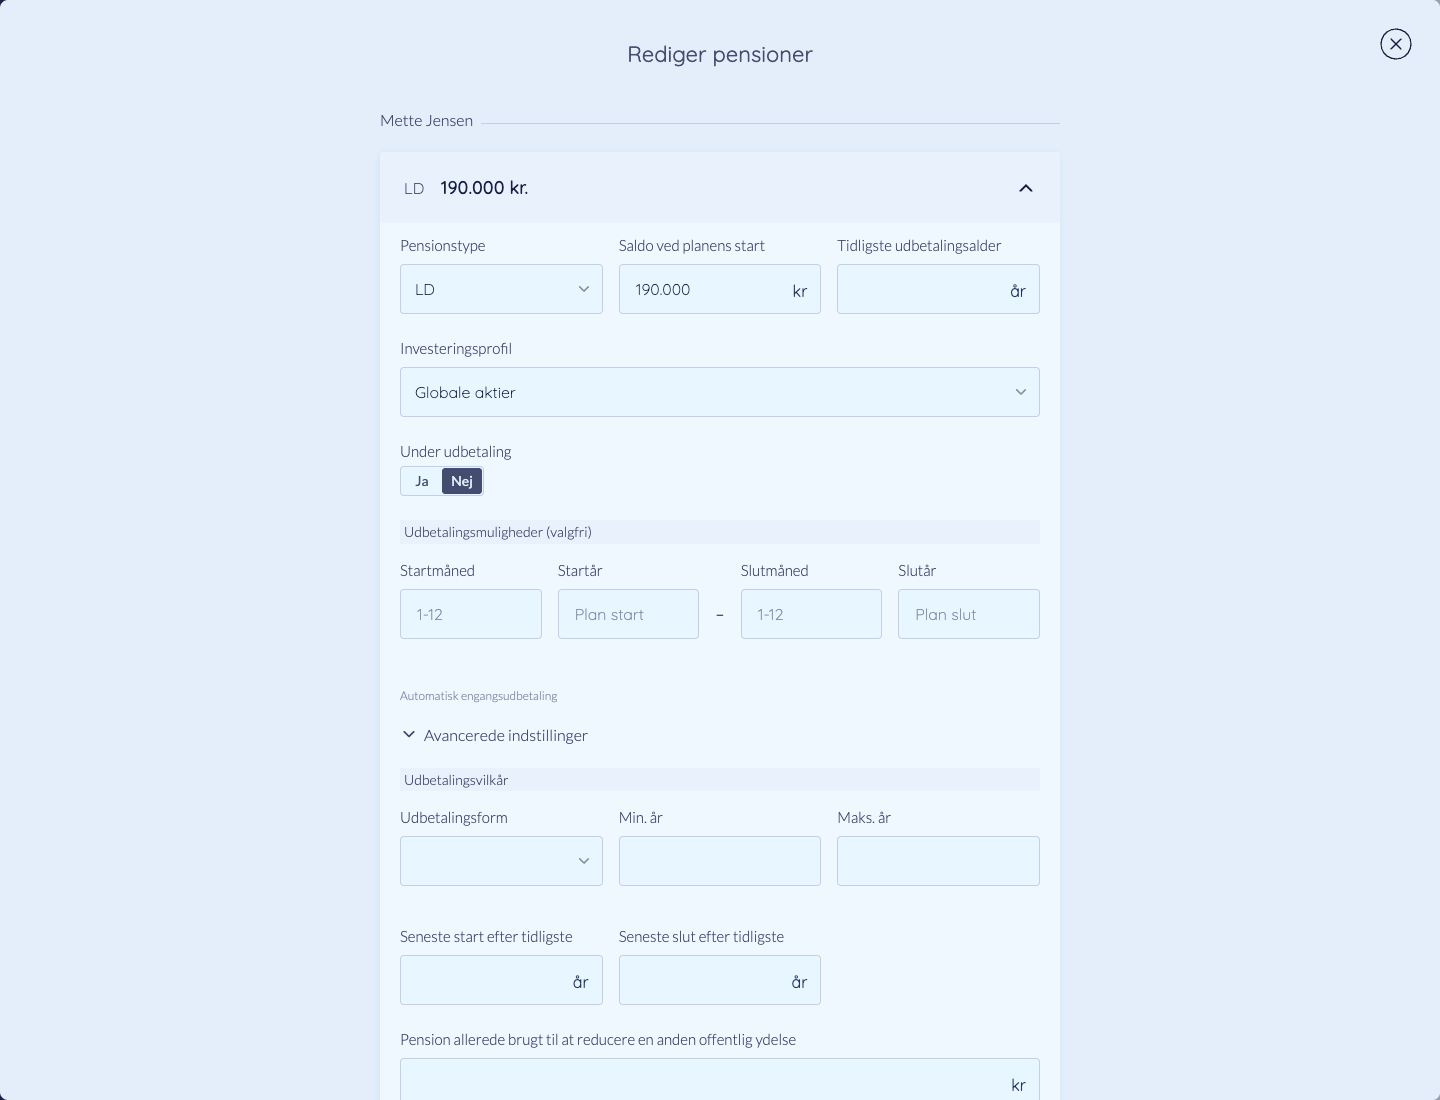
Task: Collapse Avancerede indstillinger section
Action: tap(494, 735)
